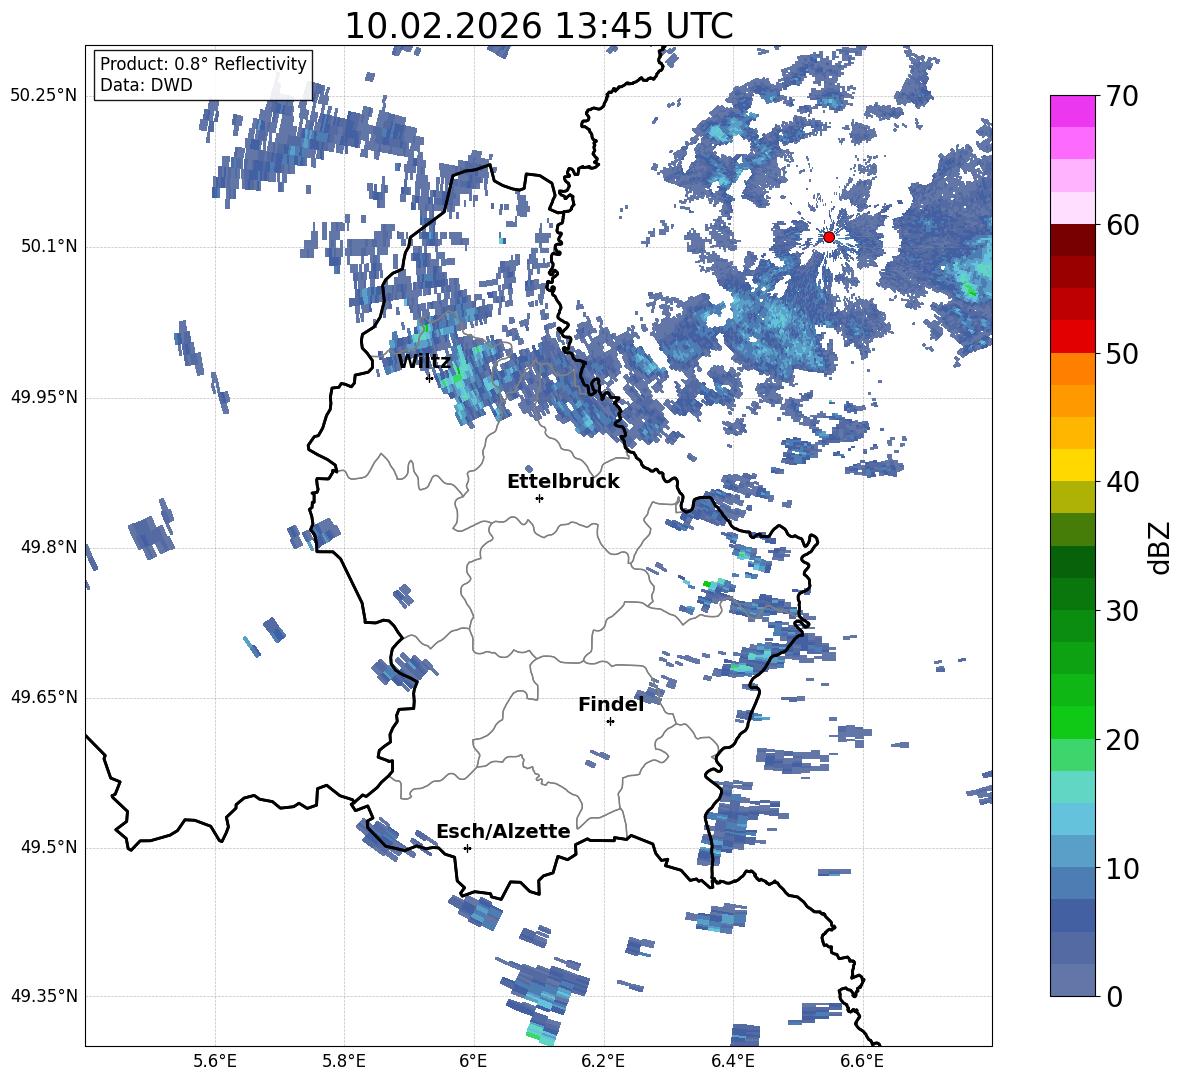Click the 'Data: DWD' text

[146, 85]
